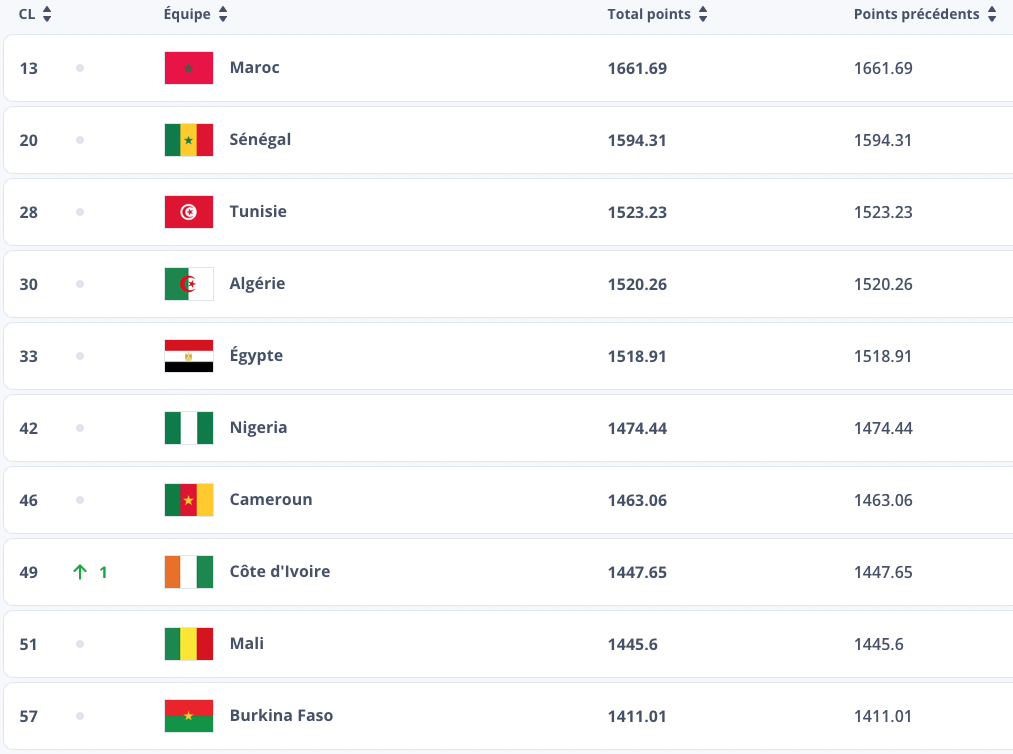
Task: Click the Burkina Faso flag icon
Action: 188,716
